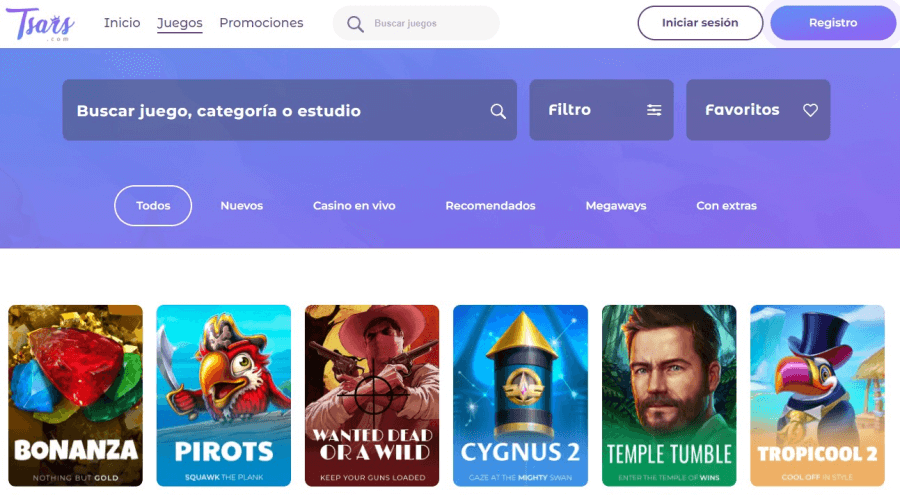Open the Filtro options
The height and width of the screenshot is (495, 900).
point(602,110)
